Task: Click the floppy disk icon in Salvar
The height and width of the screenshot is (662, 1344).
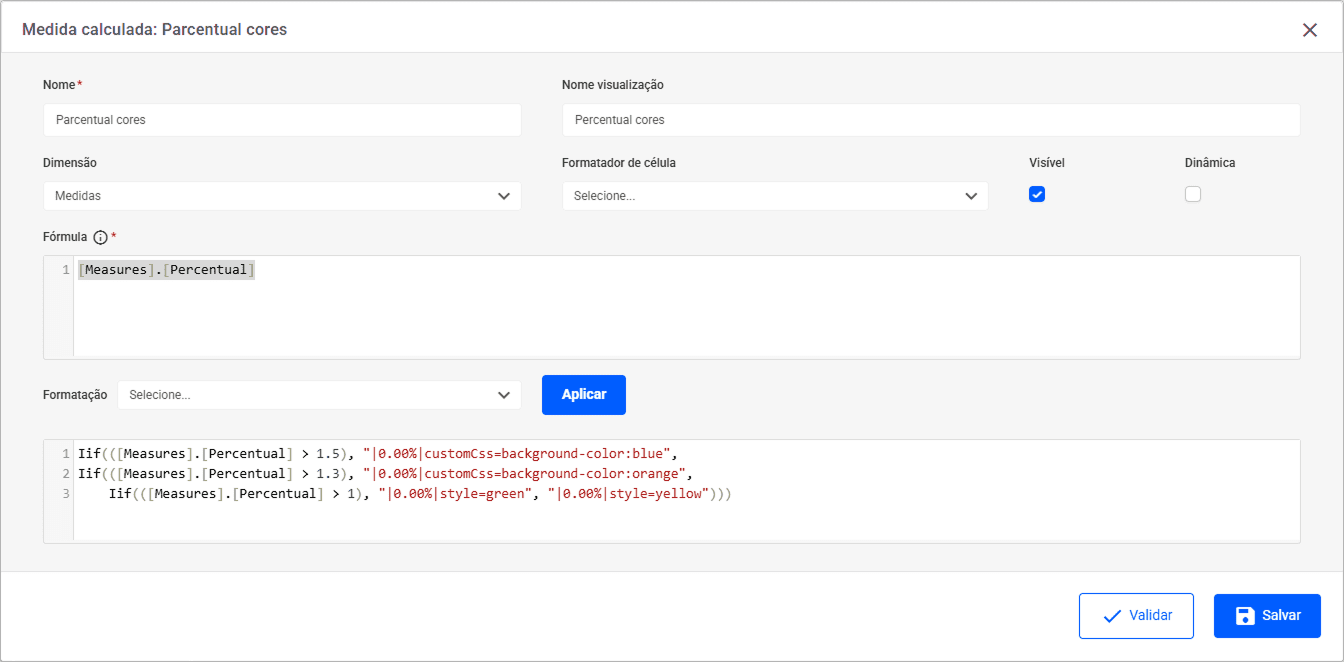Action: (x=1245, y=616)
